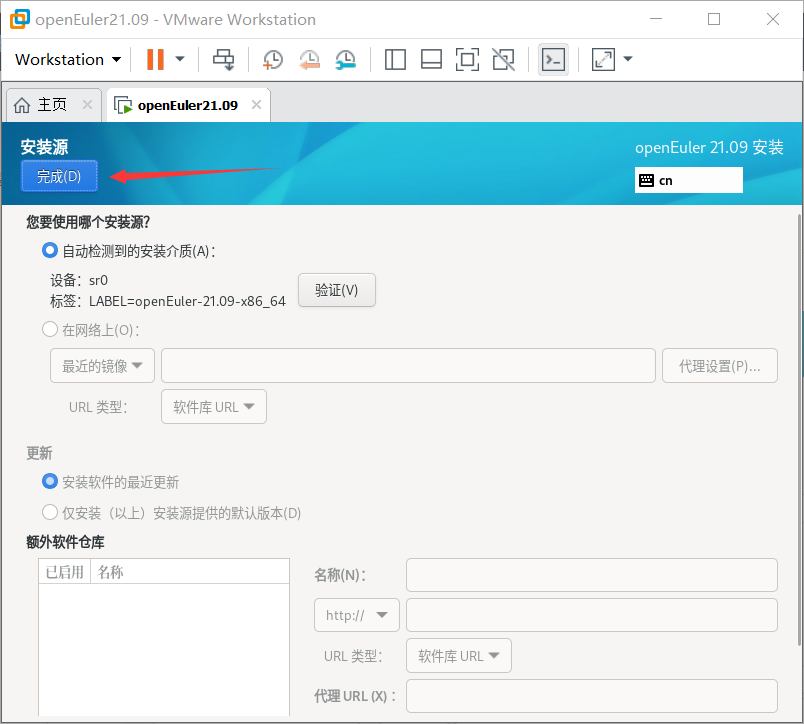Open the stretch display dropdown arrow
The height and width of the screenshot is (724, 804).
point(628,59)
